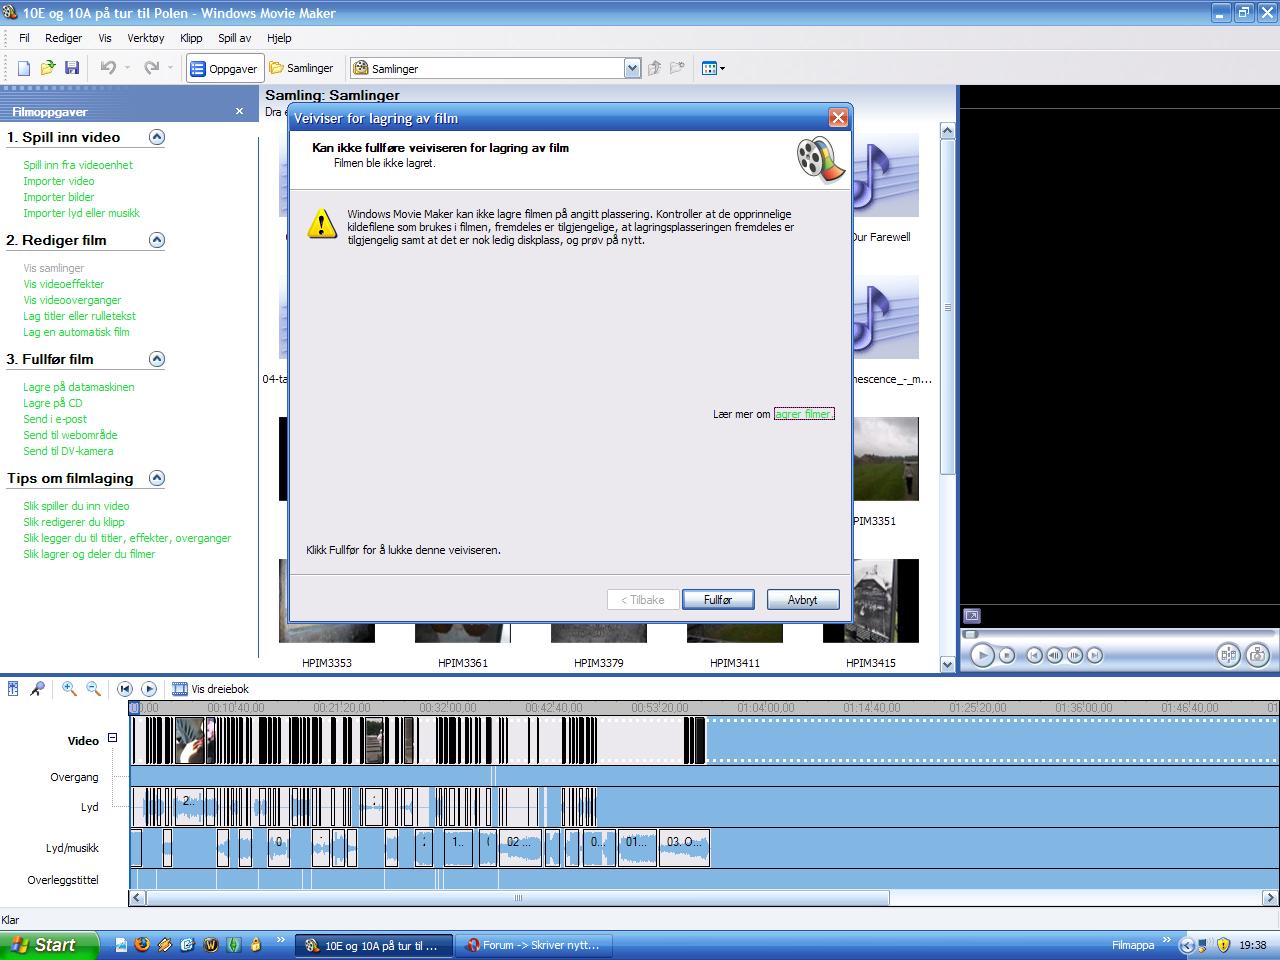Screen dimensions: 1280x960
Task: Switch to storyboard with Vis dreiebok
Action: [x=211, y=688]
